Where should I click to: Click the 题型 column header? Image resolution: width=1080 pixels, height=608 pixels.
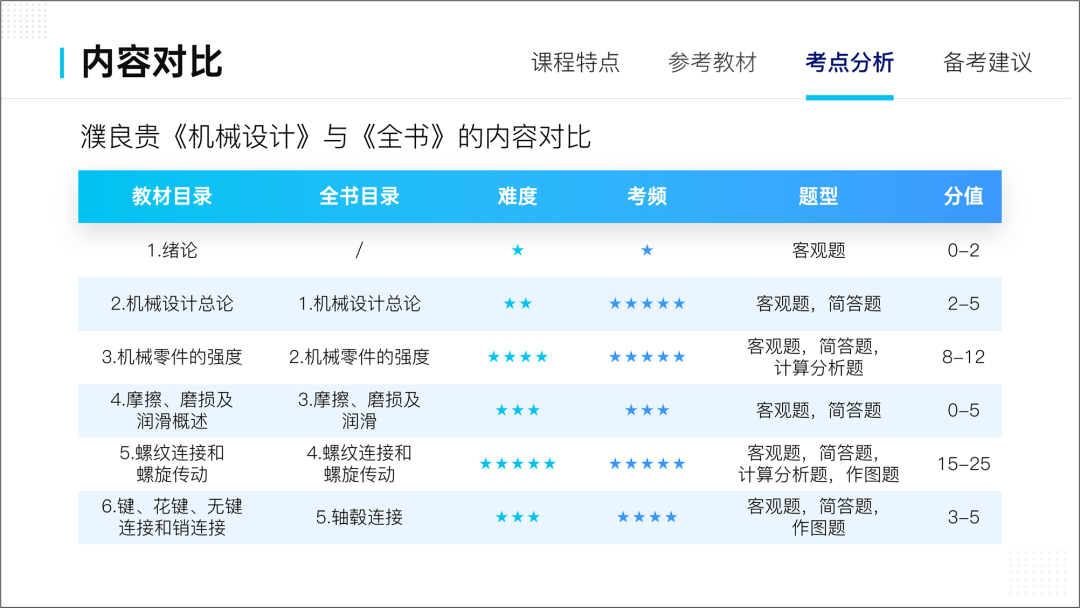[x=818, y=196]
